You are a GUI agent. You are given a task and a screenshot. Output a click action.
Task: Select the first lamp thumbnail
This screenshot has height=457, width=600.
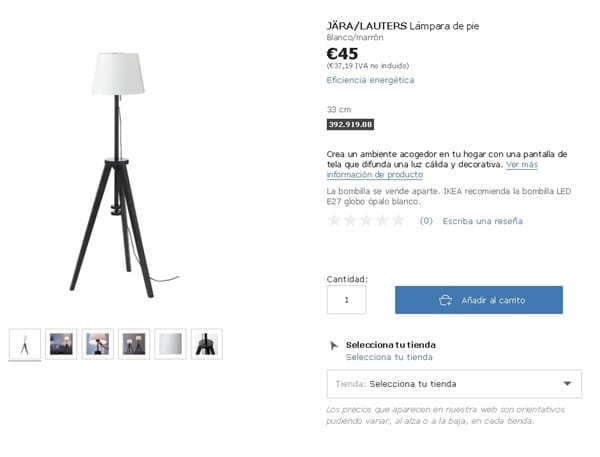click(x=25, y=344)
